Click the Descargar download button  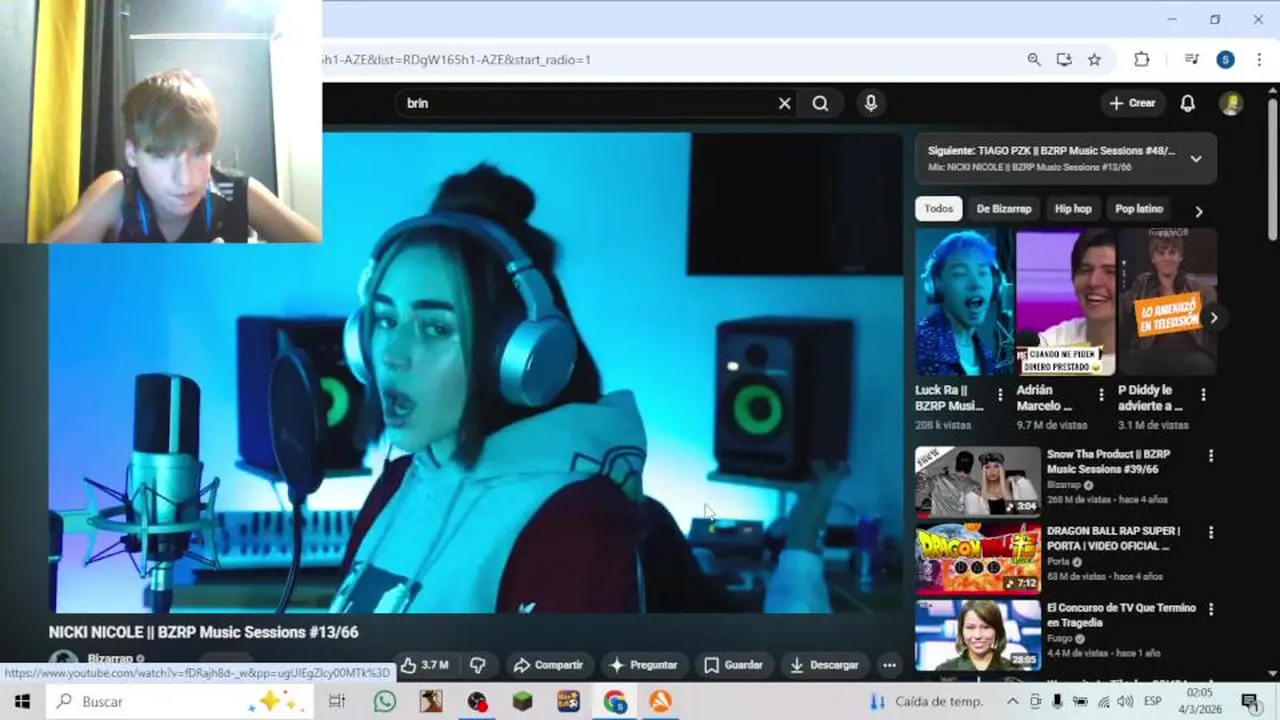(824, 665)
